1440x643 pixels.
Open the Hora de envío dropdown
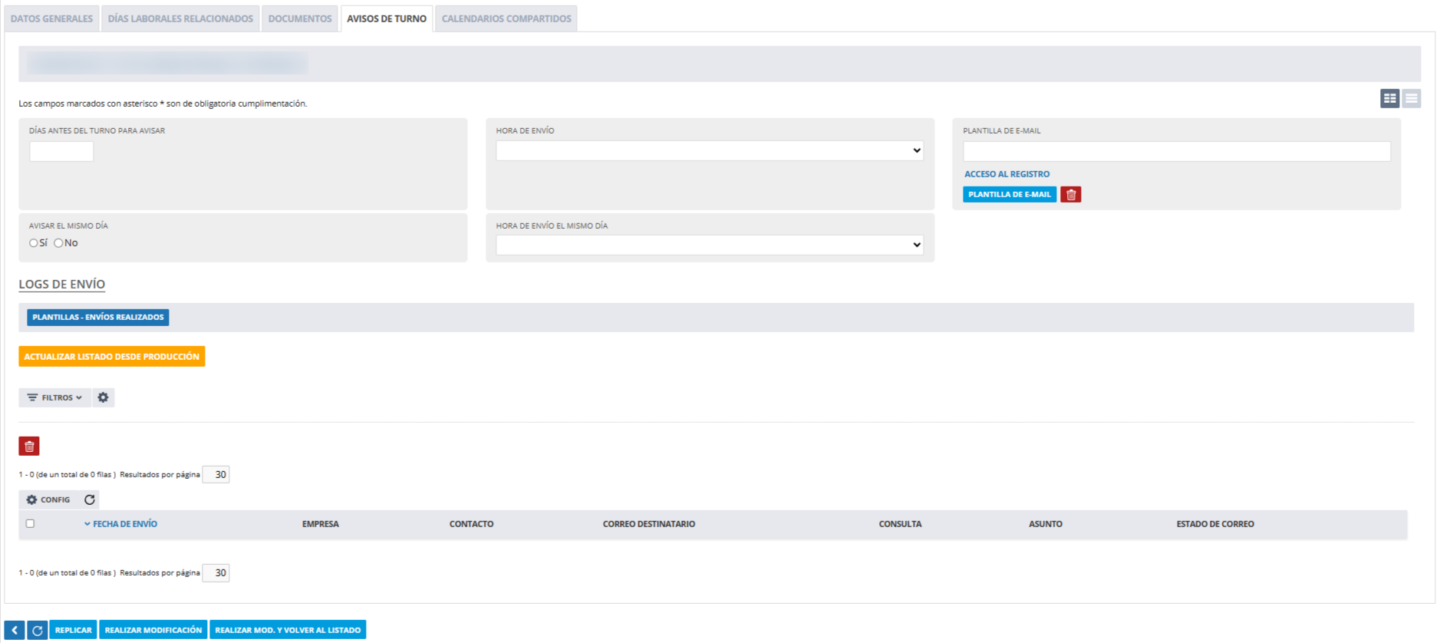click(710, 150)
